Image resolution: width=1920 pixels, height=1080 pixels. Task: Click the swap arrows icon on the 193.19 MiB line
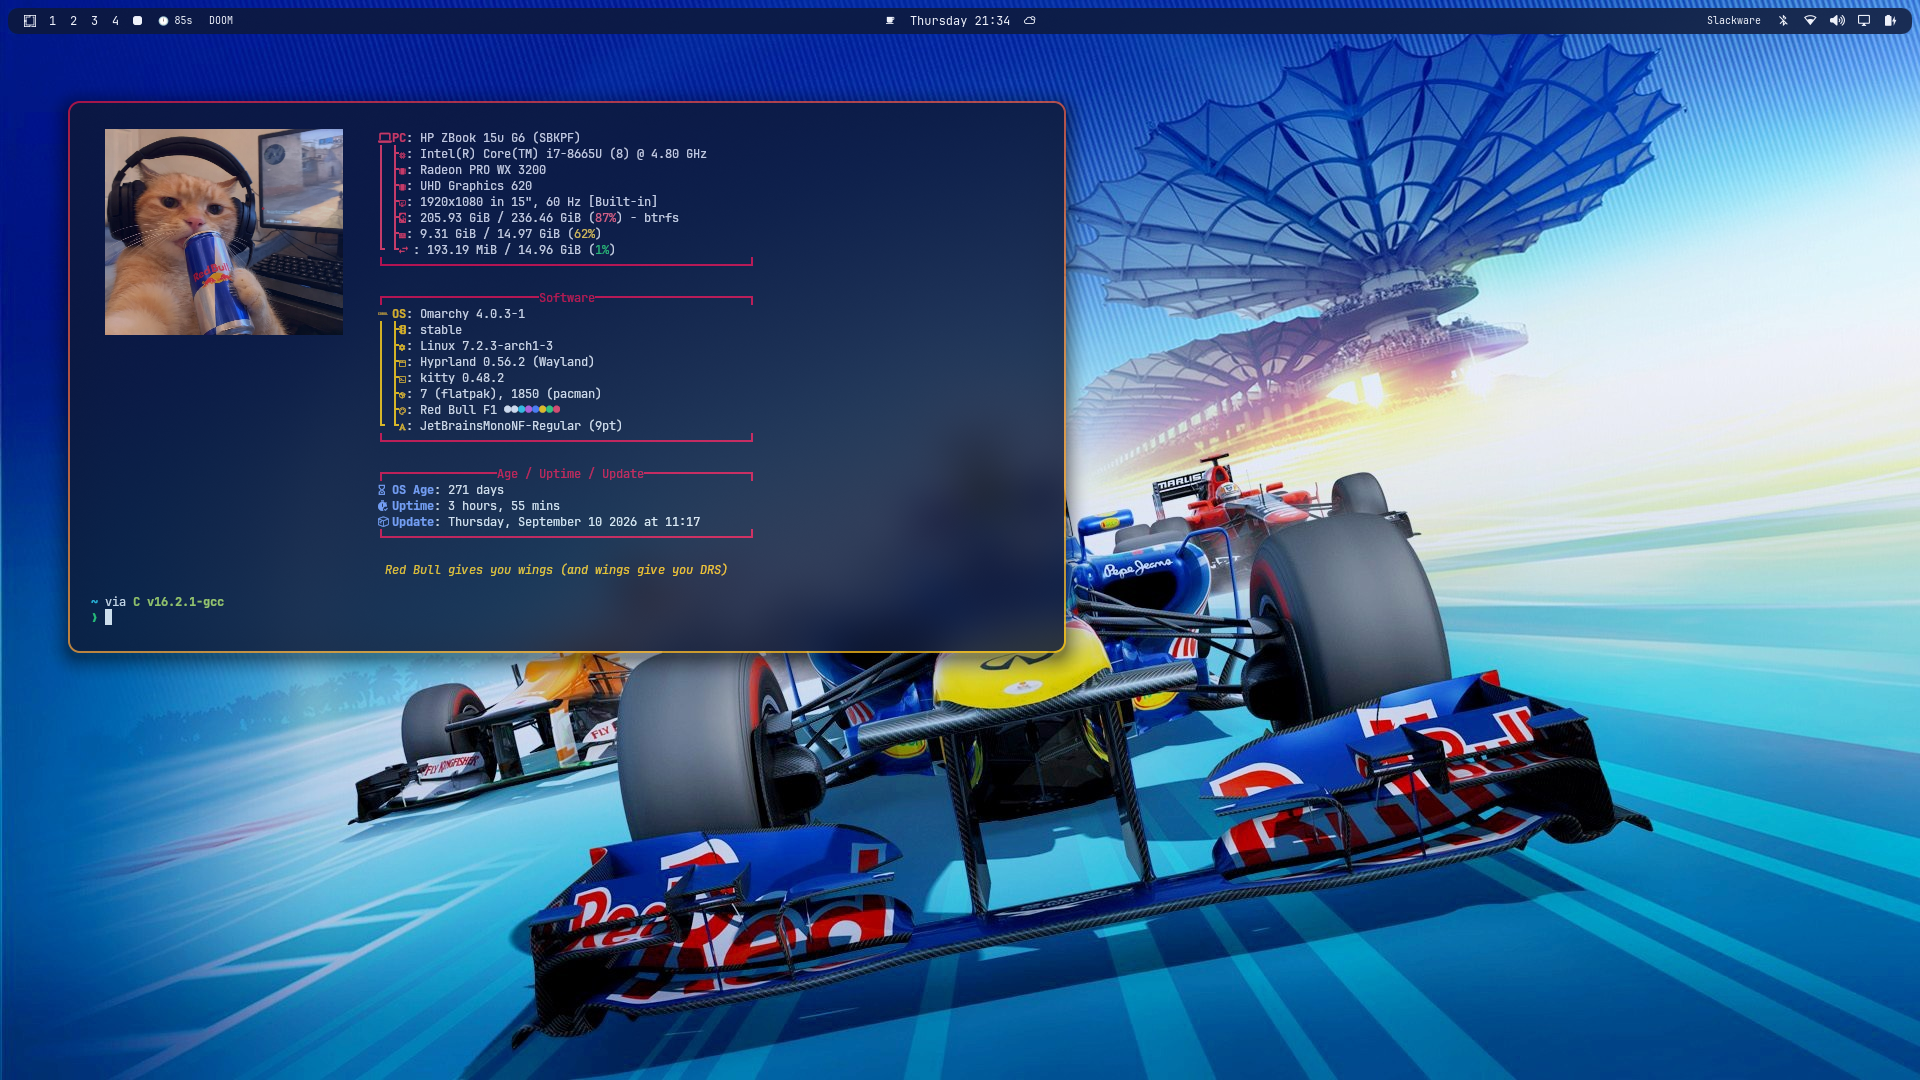coord(404,250)
